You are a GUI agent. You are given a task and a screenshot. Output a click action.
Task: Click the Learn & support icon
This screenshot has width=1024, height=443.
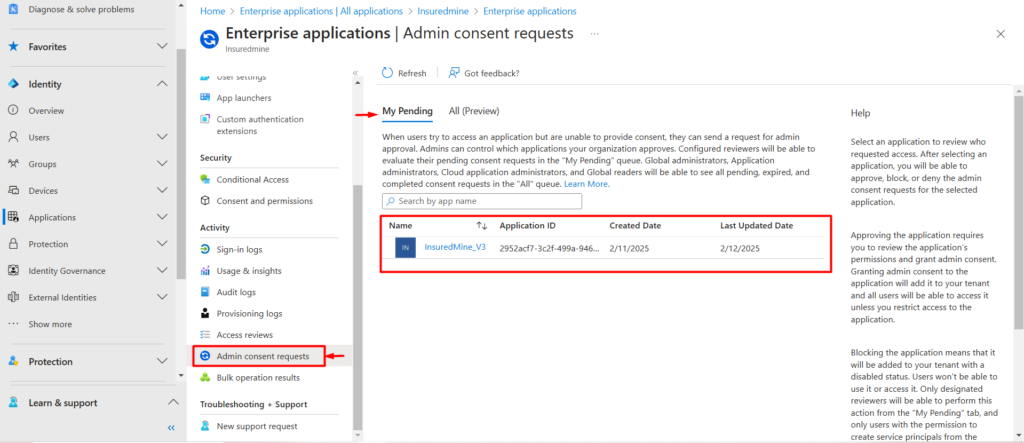click(x=13, y=402)
